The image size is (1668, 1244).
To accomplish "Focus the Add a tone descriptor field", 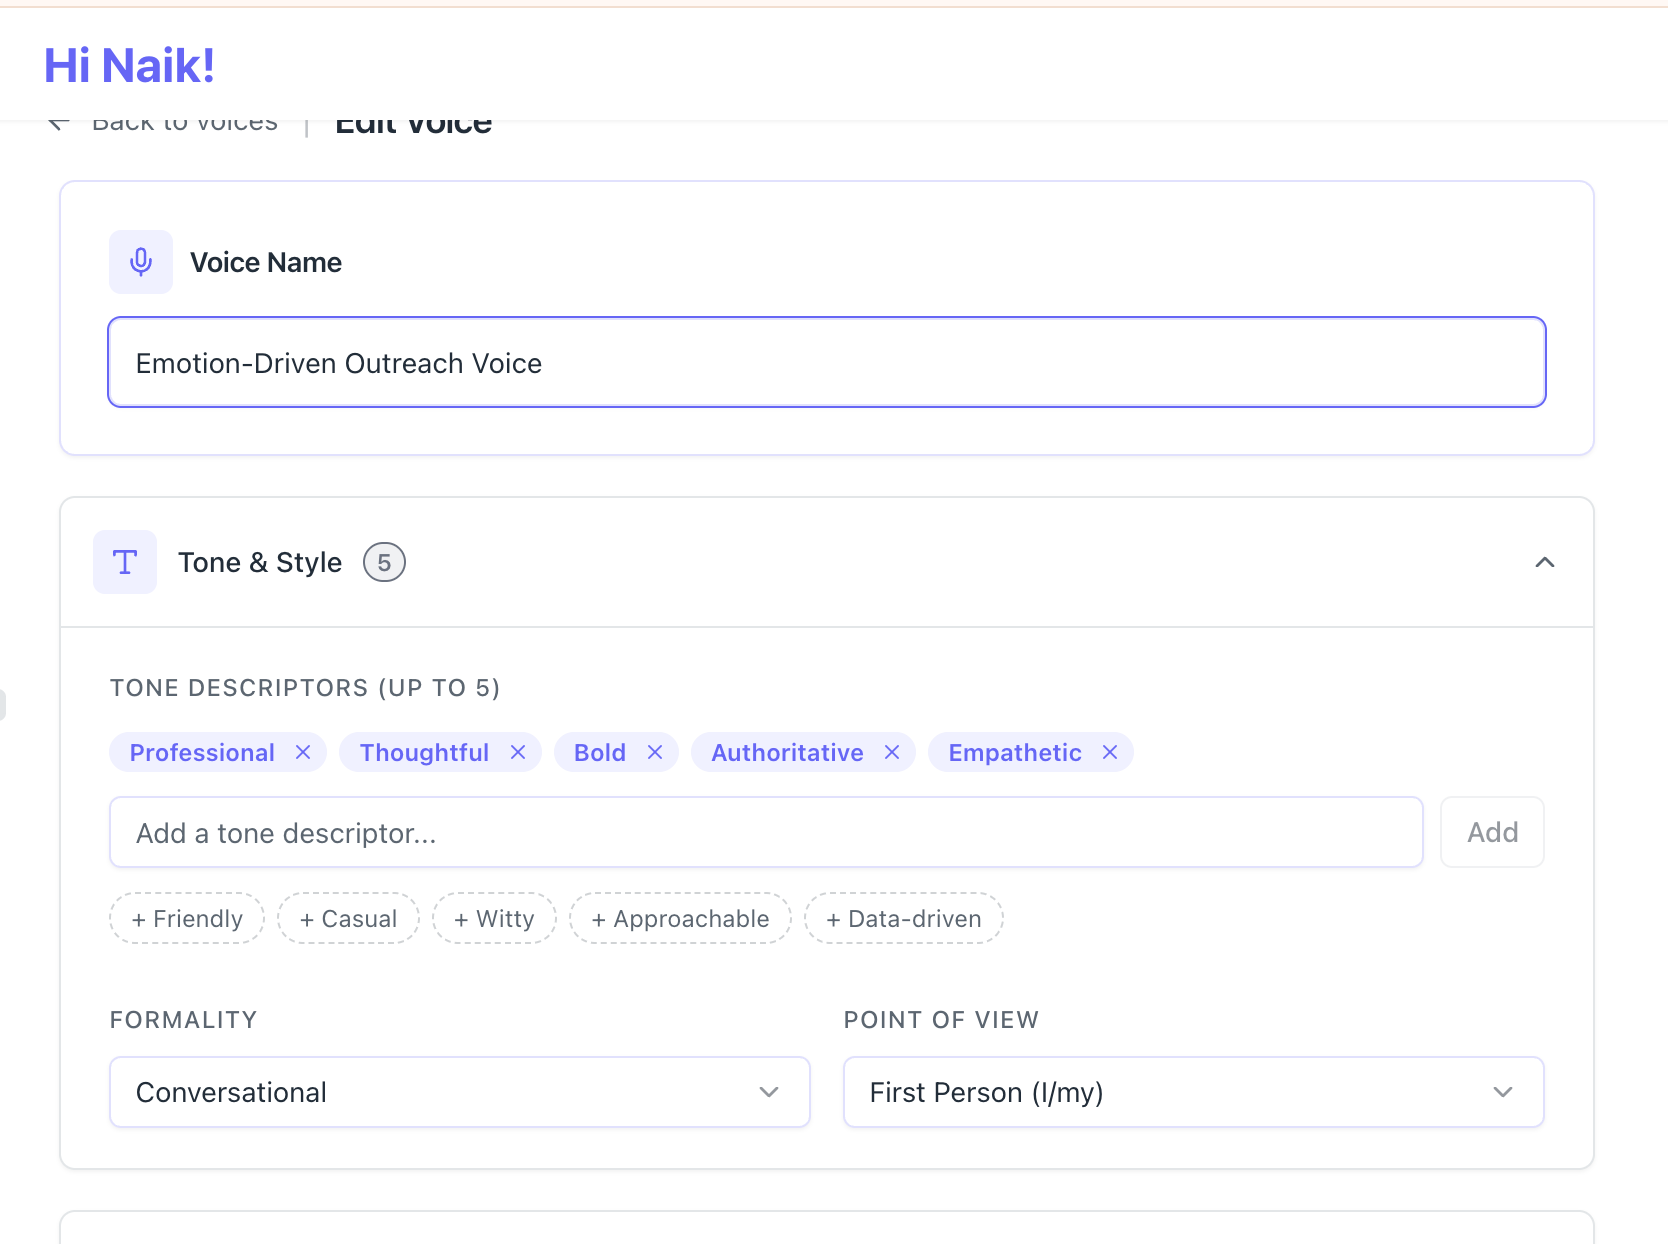I will [765, 832].
